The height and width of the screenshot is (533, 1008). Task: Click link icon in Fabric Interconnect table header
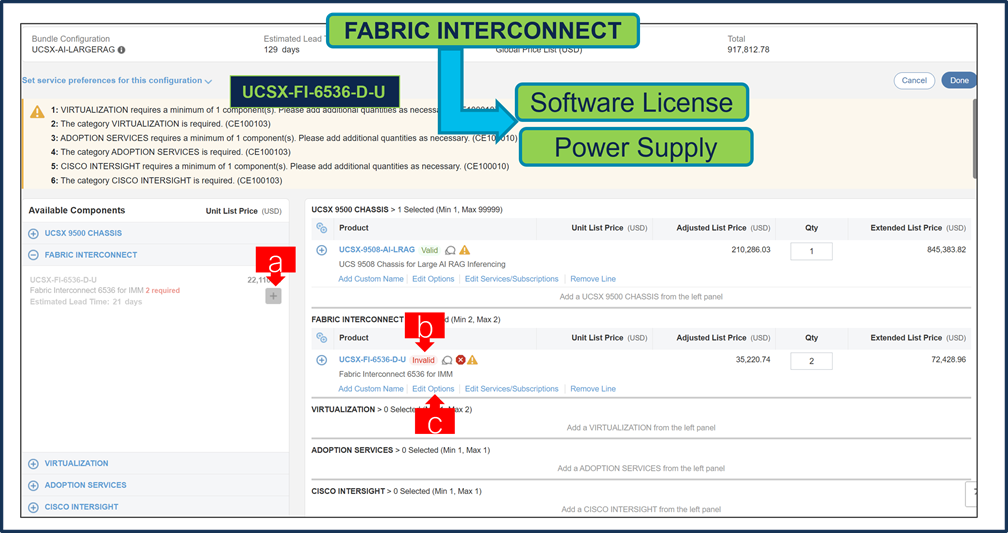[322, 338]
